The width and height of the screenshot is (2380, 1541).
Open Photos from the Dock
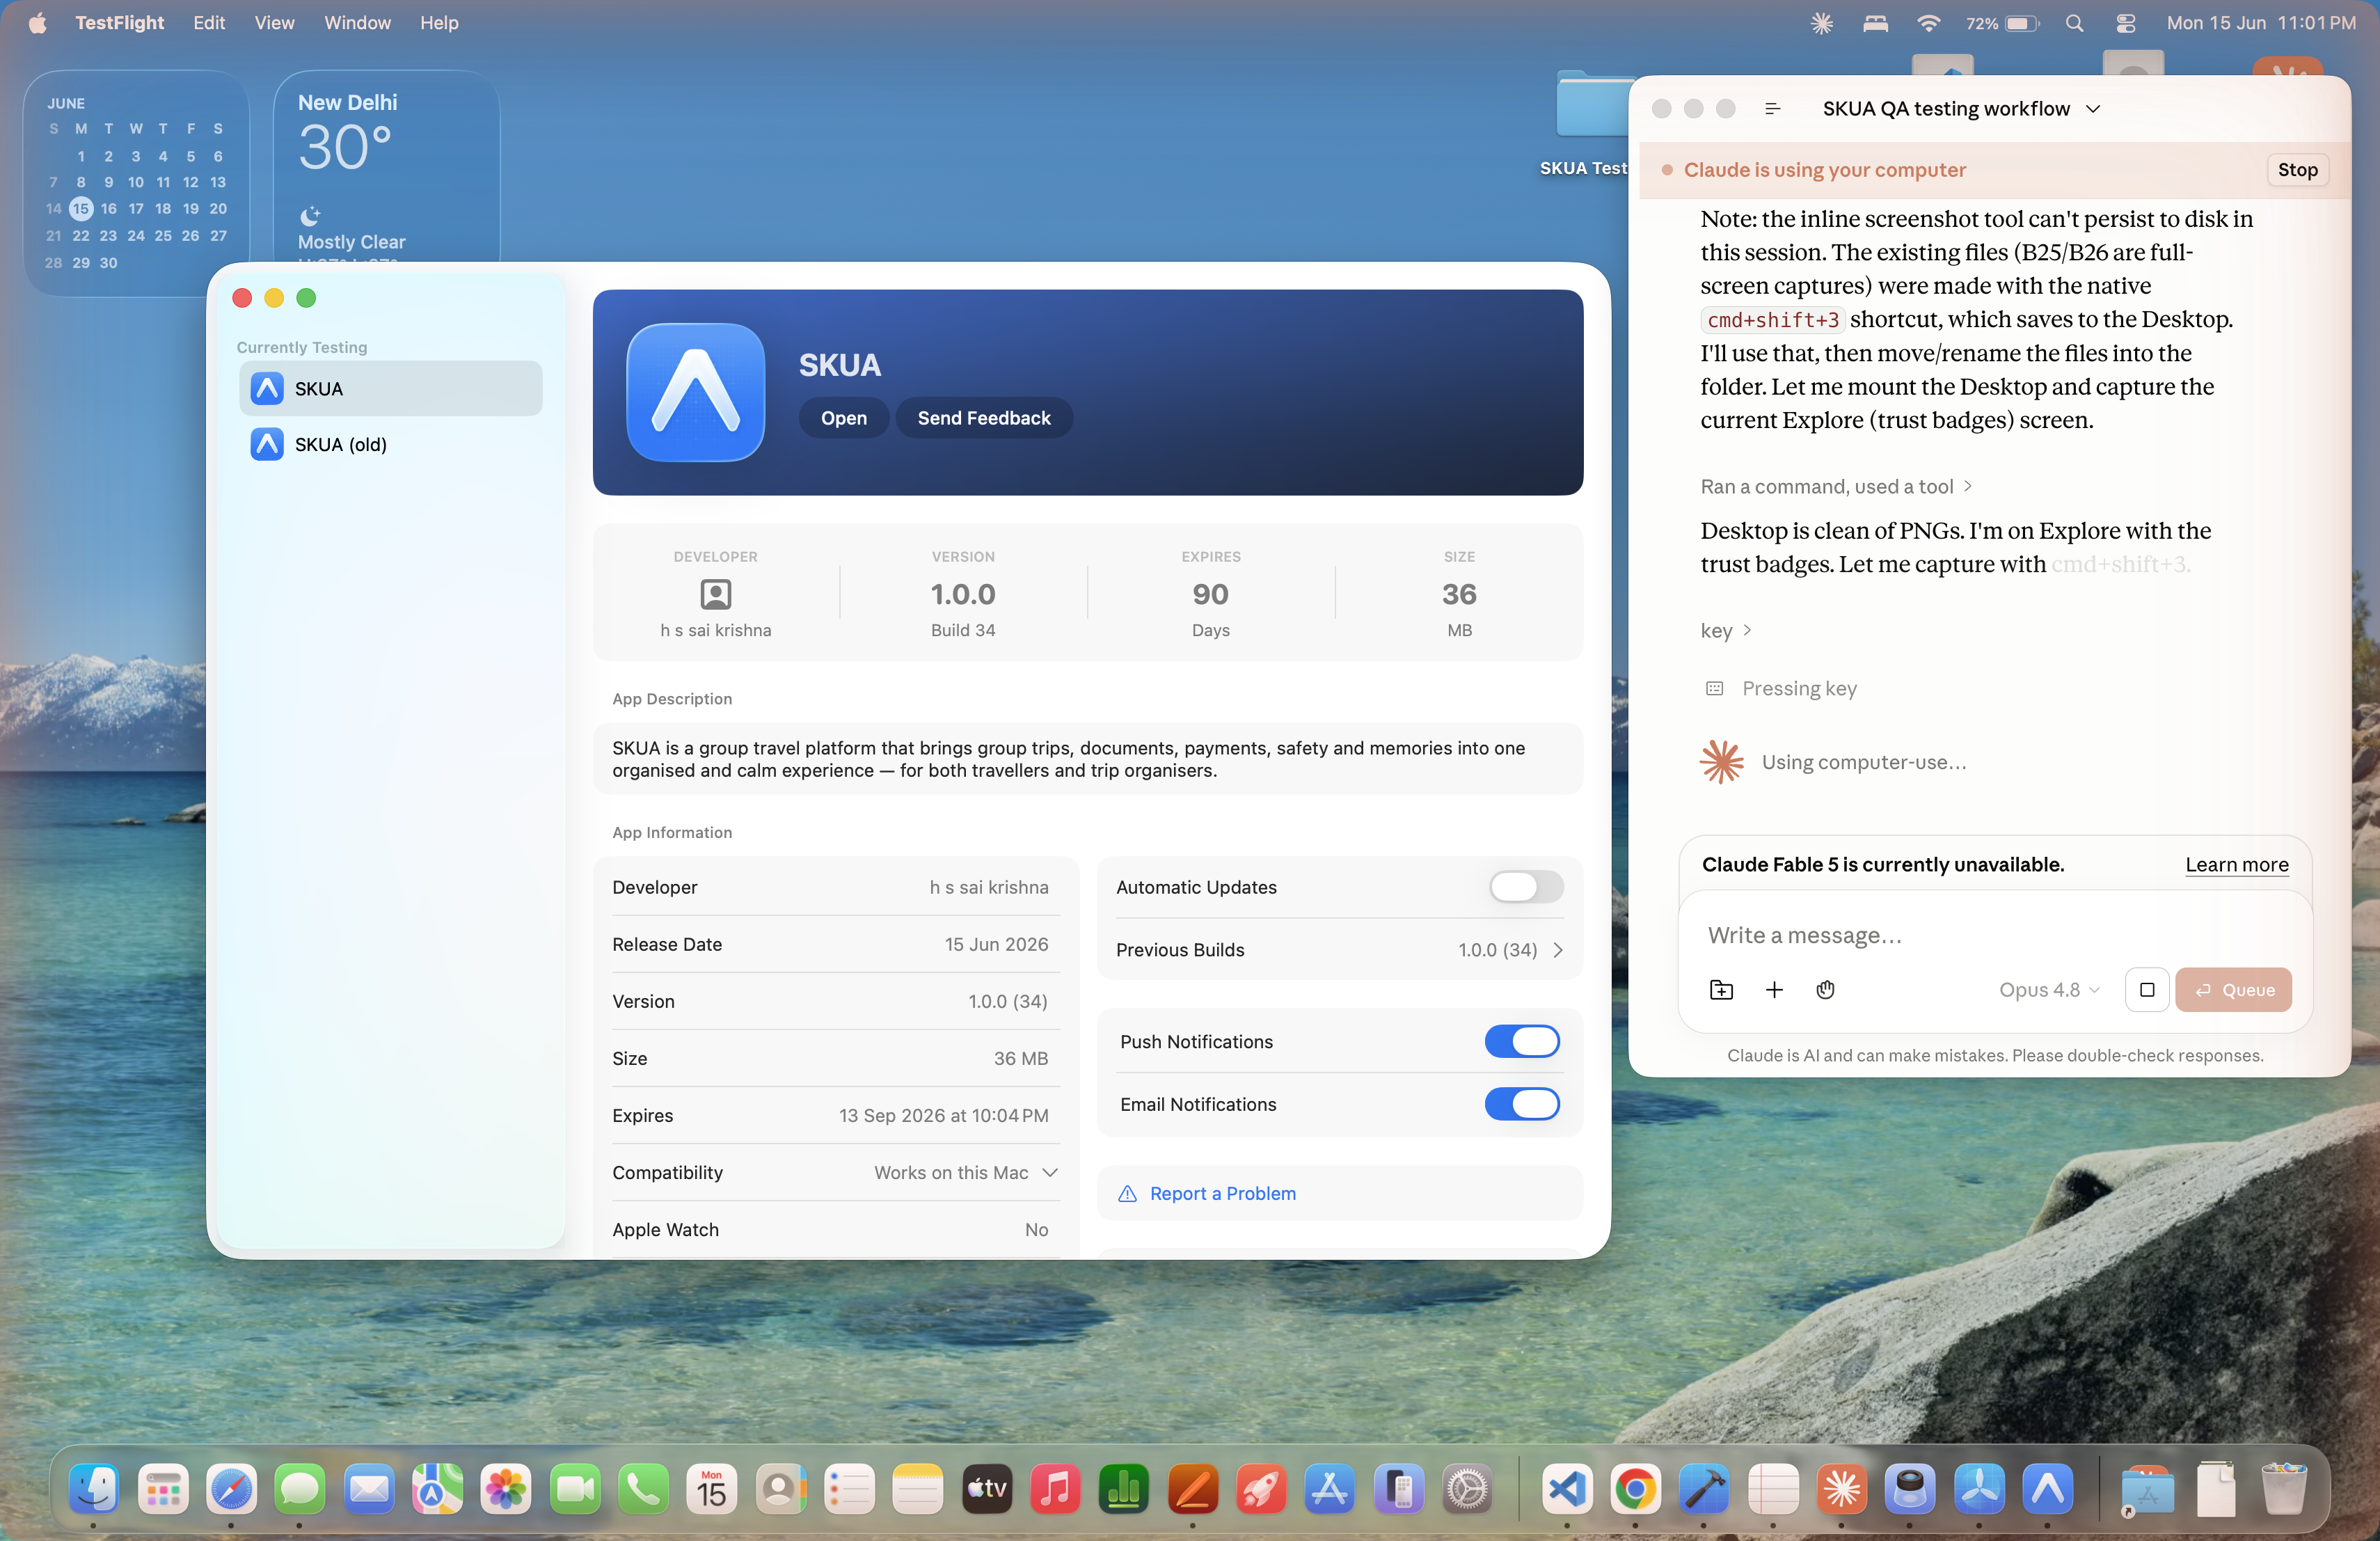(505, 1489)
